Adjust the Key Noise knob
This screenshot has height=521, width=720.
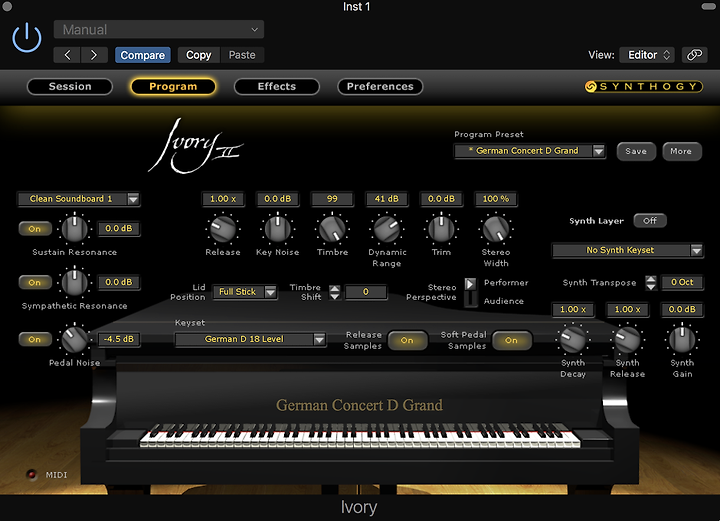tap(277, 229)
